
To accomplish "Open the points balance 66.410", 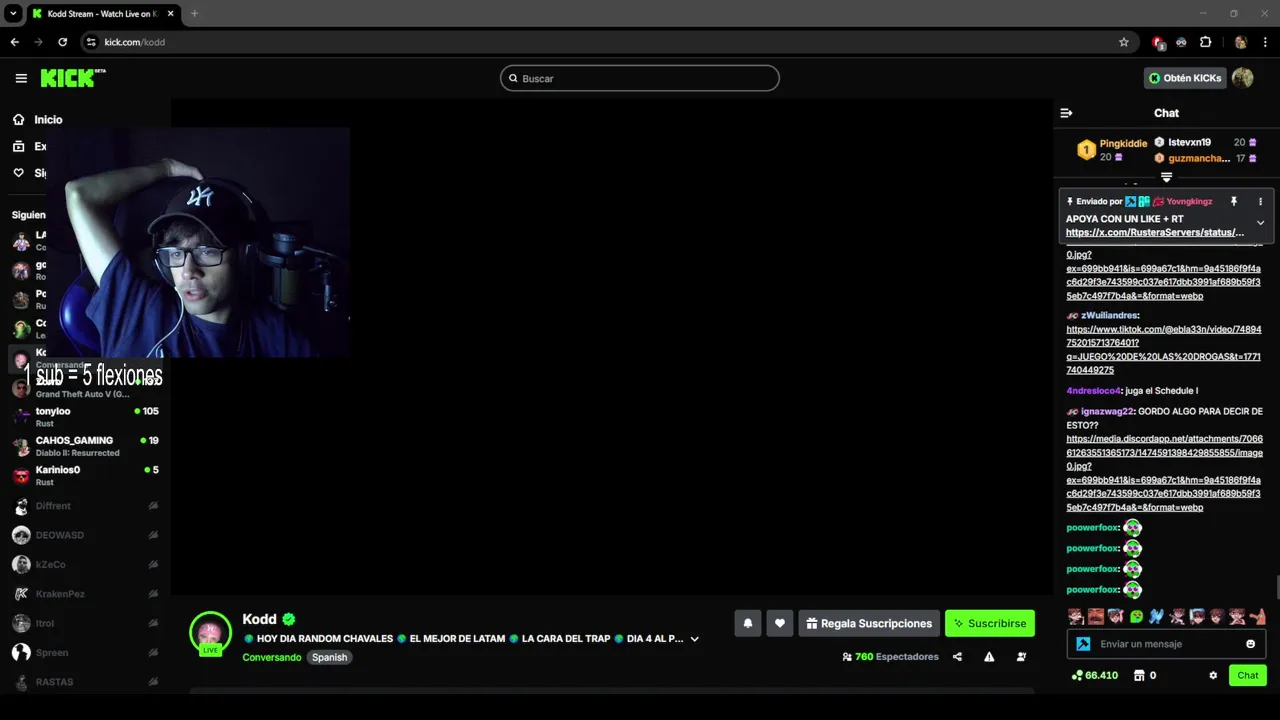I will (x=1094, y=676).
